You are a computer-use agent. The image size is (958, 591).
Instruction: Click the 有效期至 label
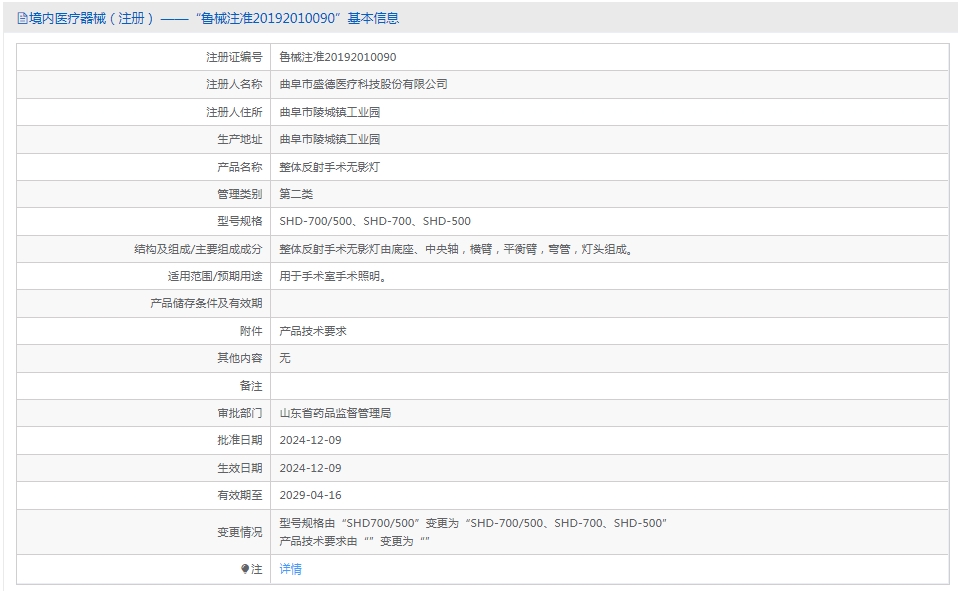(240, 495)
